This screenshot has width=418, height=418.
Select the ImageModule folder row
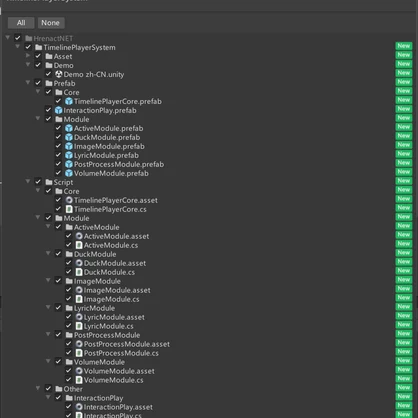[209, 281]
